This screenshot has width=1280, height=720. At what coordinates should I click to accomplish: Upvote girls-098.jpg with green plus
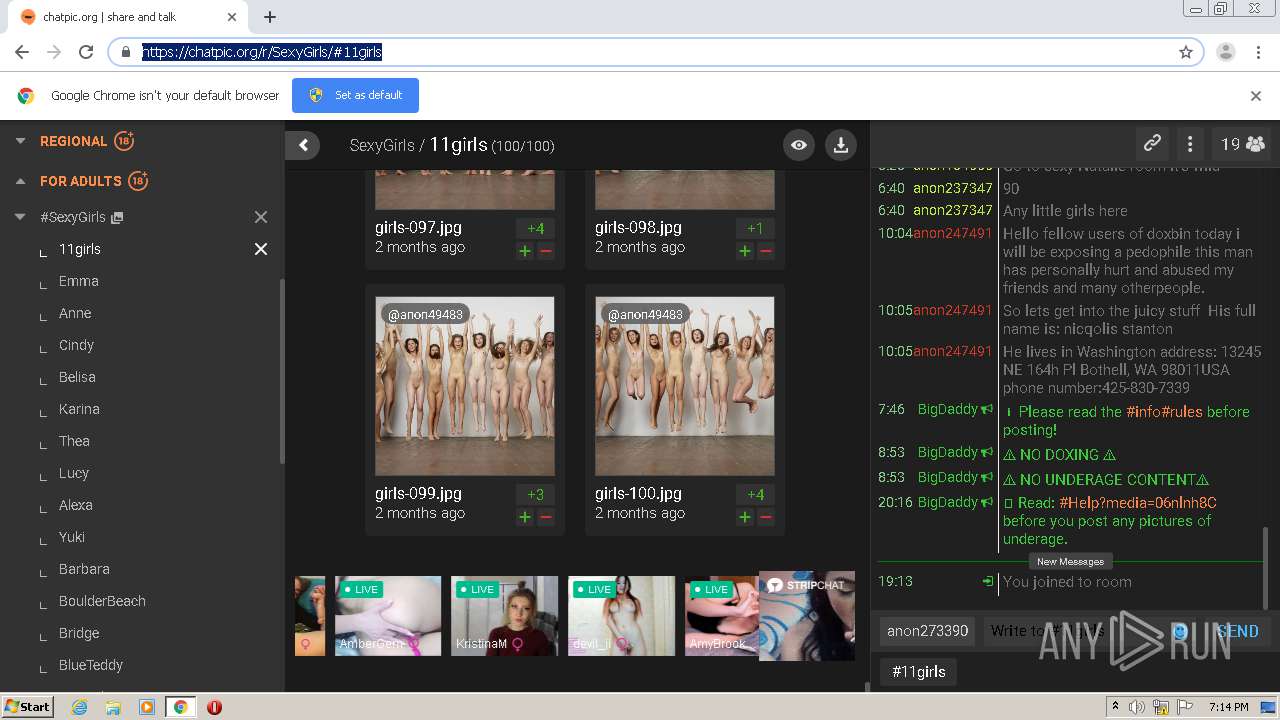[x=745, y=251]
